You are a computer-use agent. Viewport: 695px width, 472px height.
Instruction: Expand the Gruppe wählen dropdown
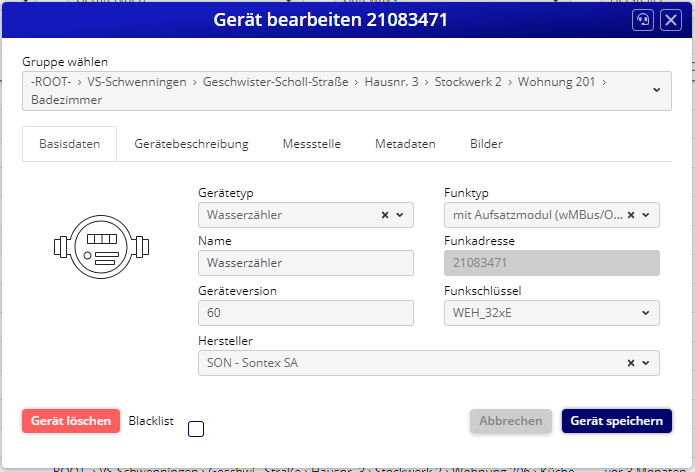[656, 90]
